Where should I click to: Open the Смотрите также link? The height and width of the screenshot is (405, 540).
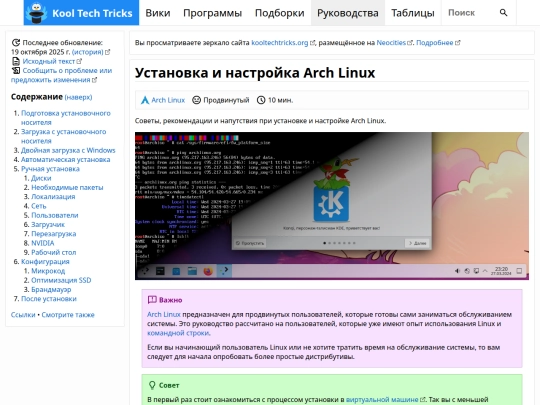coord(68,315)
